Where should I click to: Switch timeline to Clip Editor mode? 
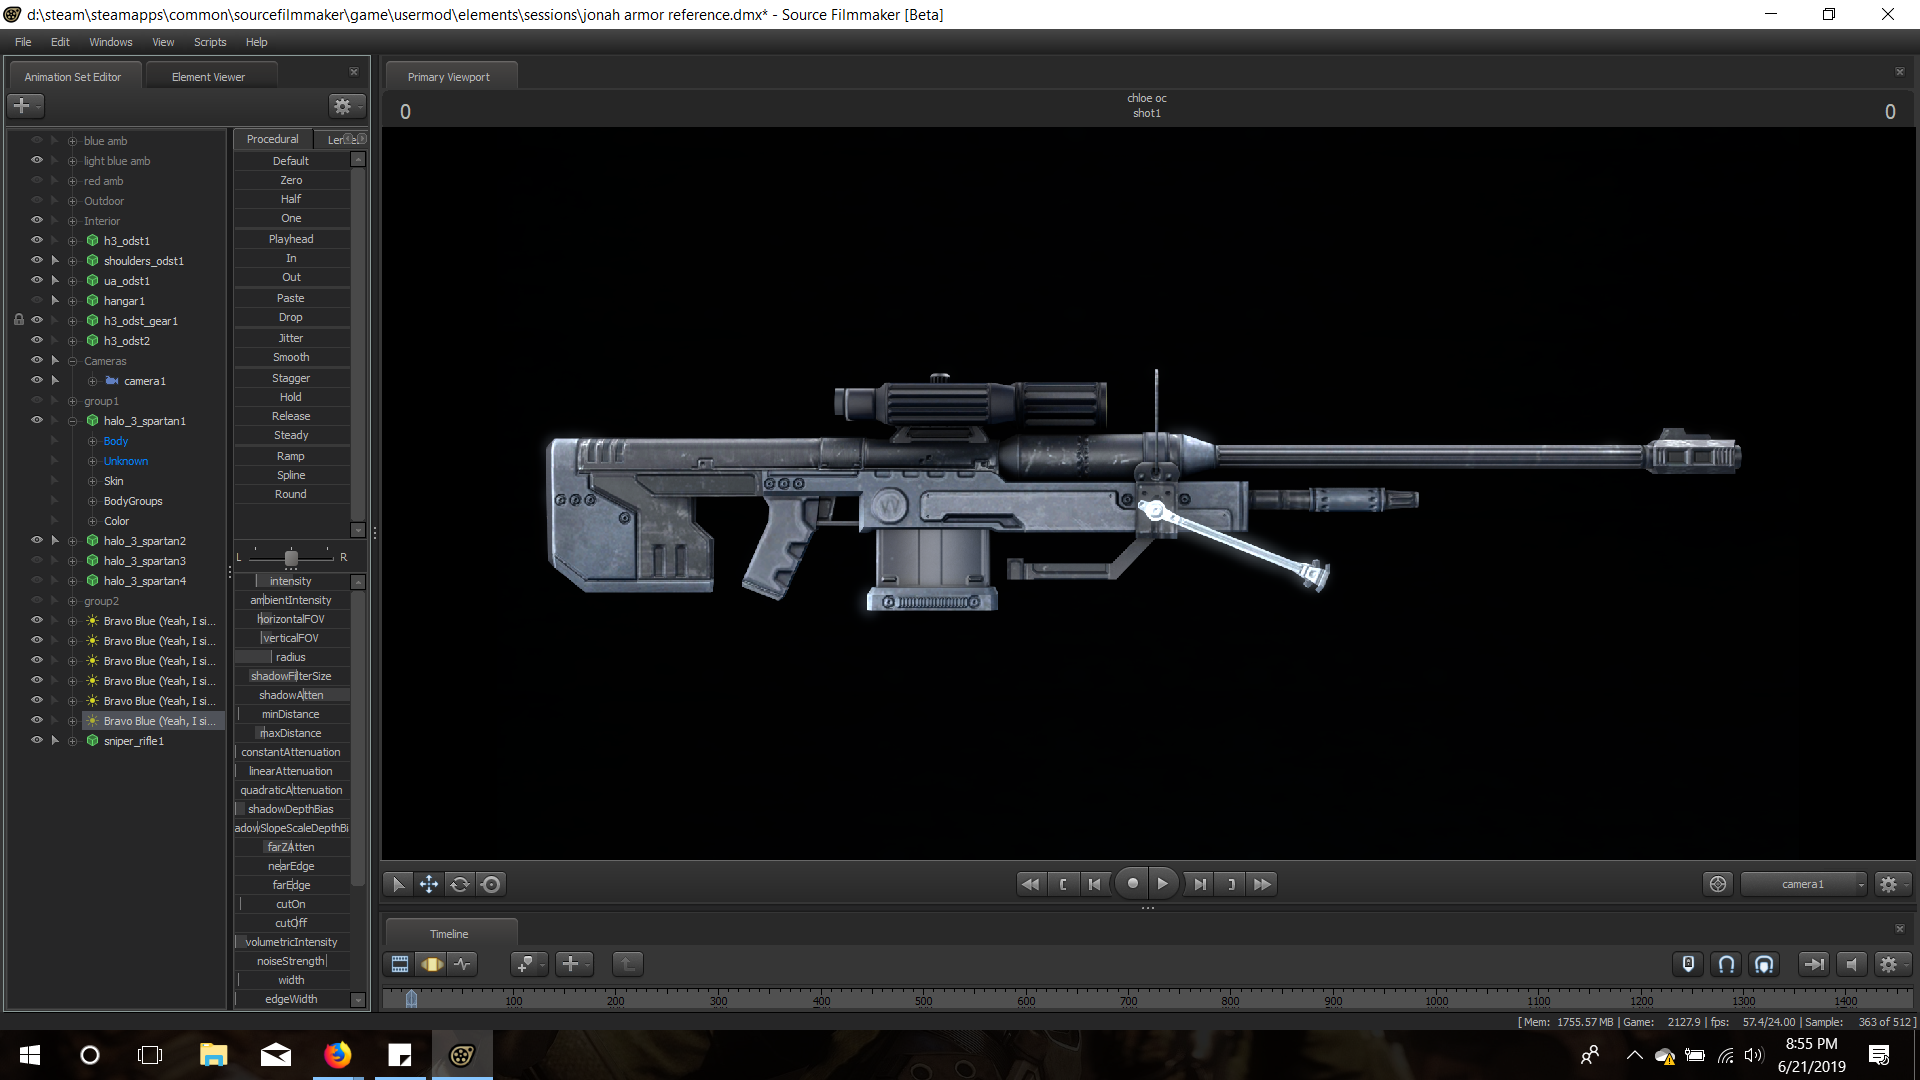tap(400, 964)
